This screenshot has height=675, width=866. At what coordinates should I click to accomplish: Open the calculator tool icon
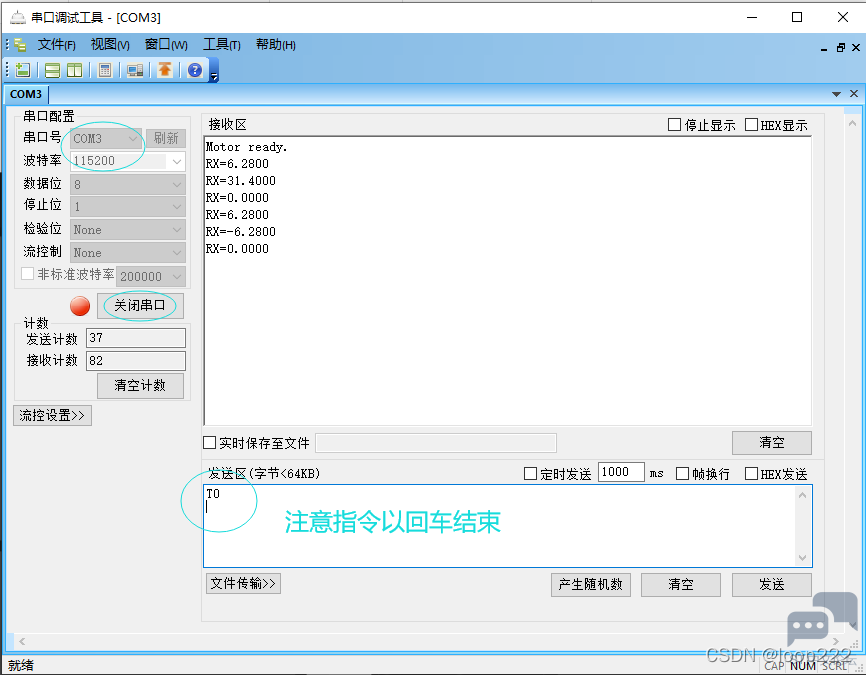pyautogui.click(x=105, y=70)
